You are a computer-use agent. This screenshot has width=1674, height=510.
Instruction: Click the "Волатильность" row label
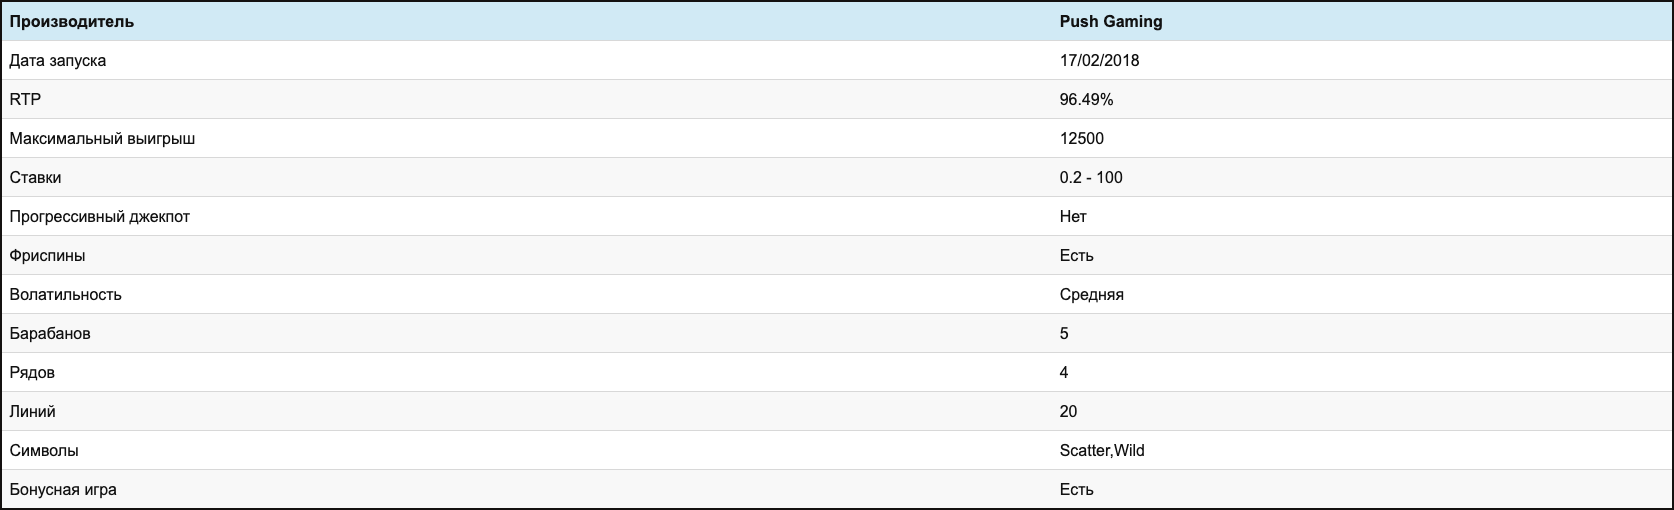65,294
